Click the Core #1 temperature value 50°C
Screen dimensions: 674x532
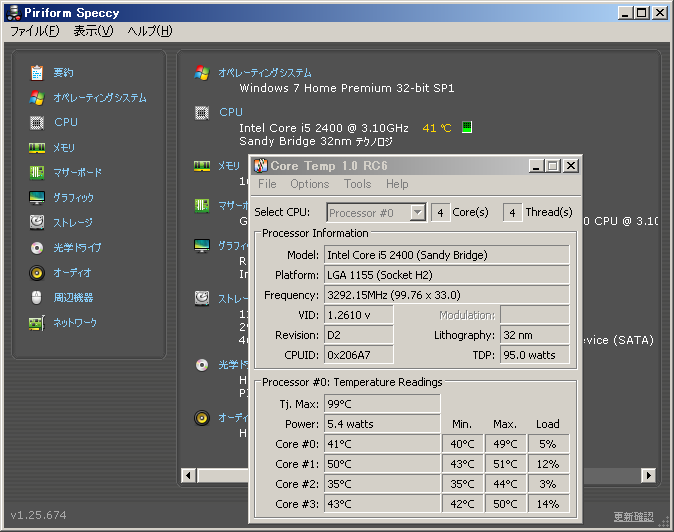(x=382, y=464)
